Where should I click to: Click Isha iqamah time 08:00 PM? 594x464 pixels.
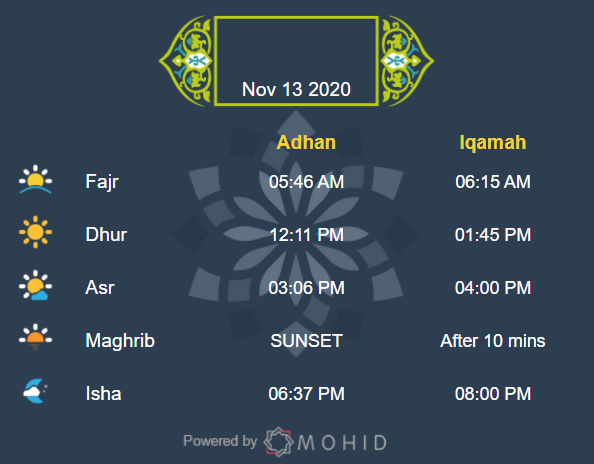pyautogui.click(x=493, y=394)
